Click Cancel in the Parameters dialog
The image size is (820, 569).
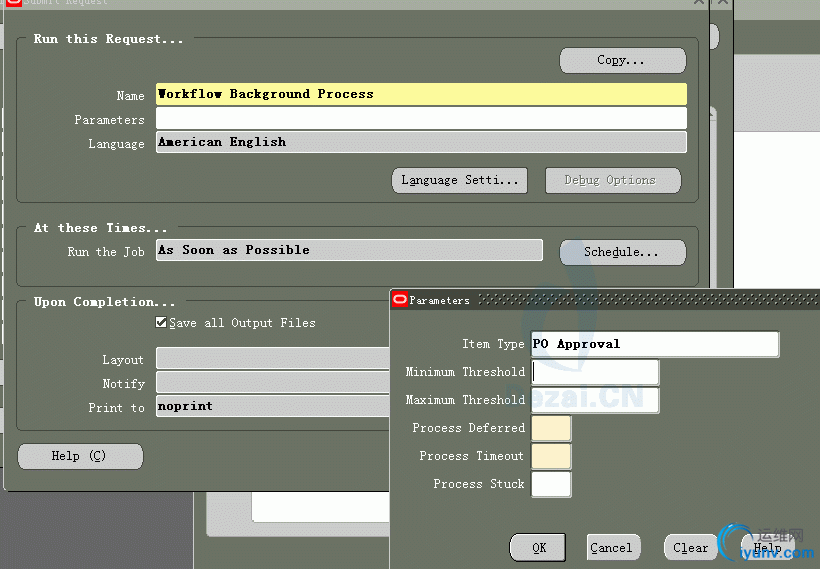click(613, 548)
